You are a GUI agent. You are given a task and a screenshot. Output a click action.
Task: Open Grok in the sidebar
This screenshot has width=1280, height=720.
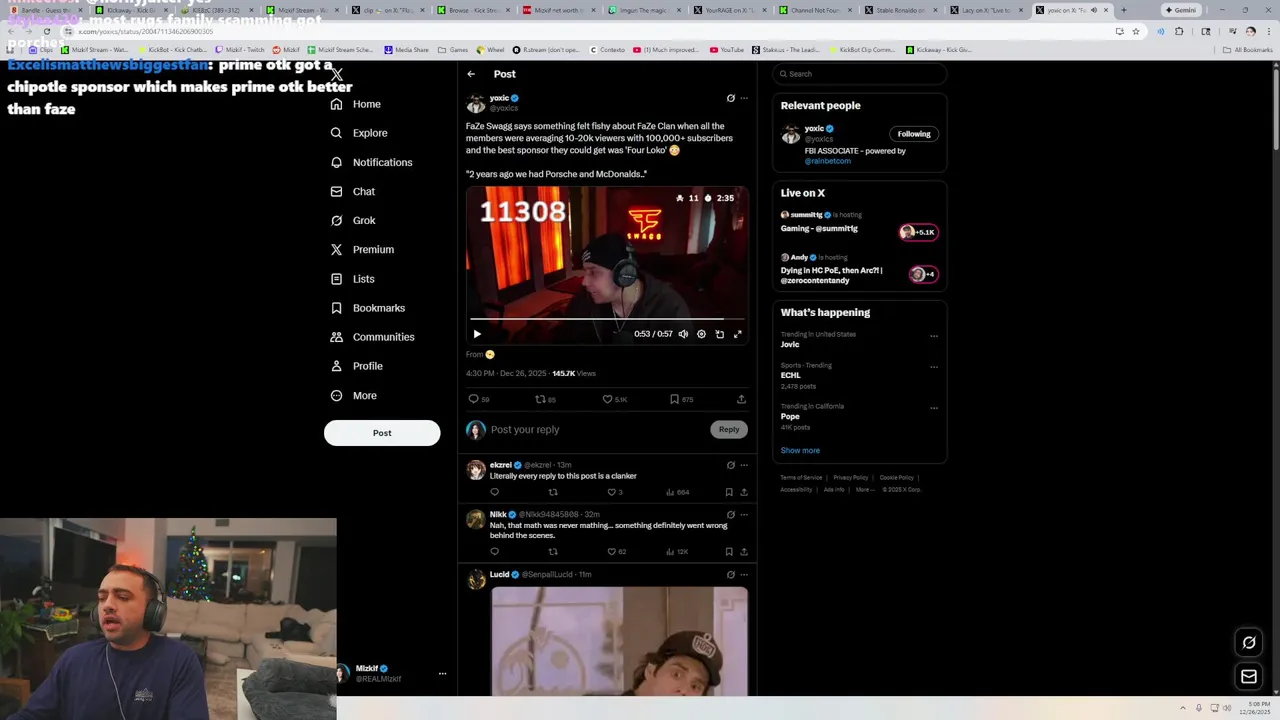(353, 220)
